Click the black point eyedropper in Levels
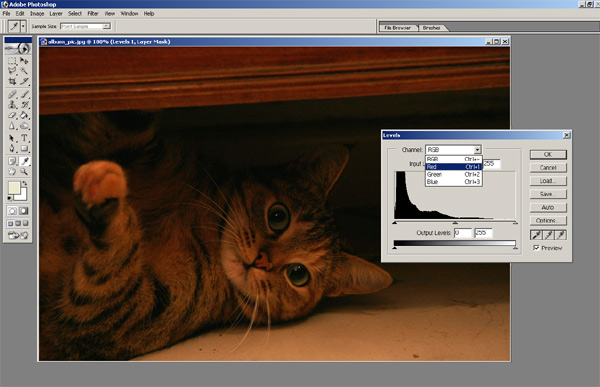600x387 pixels. pyautogui.click(x=536, y=235)
